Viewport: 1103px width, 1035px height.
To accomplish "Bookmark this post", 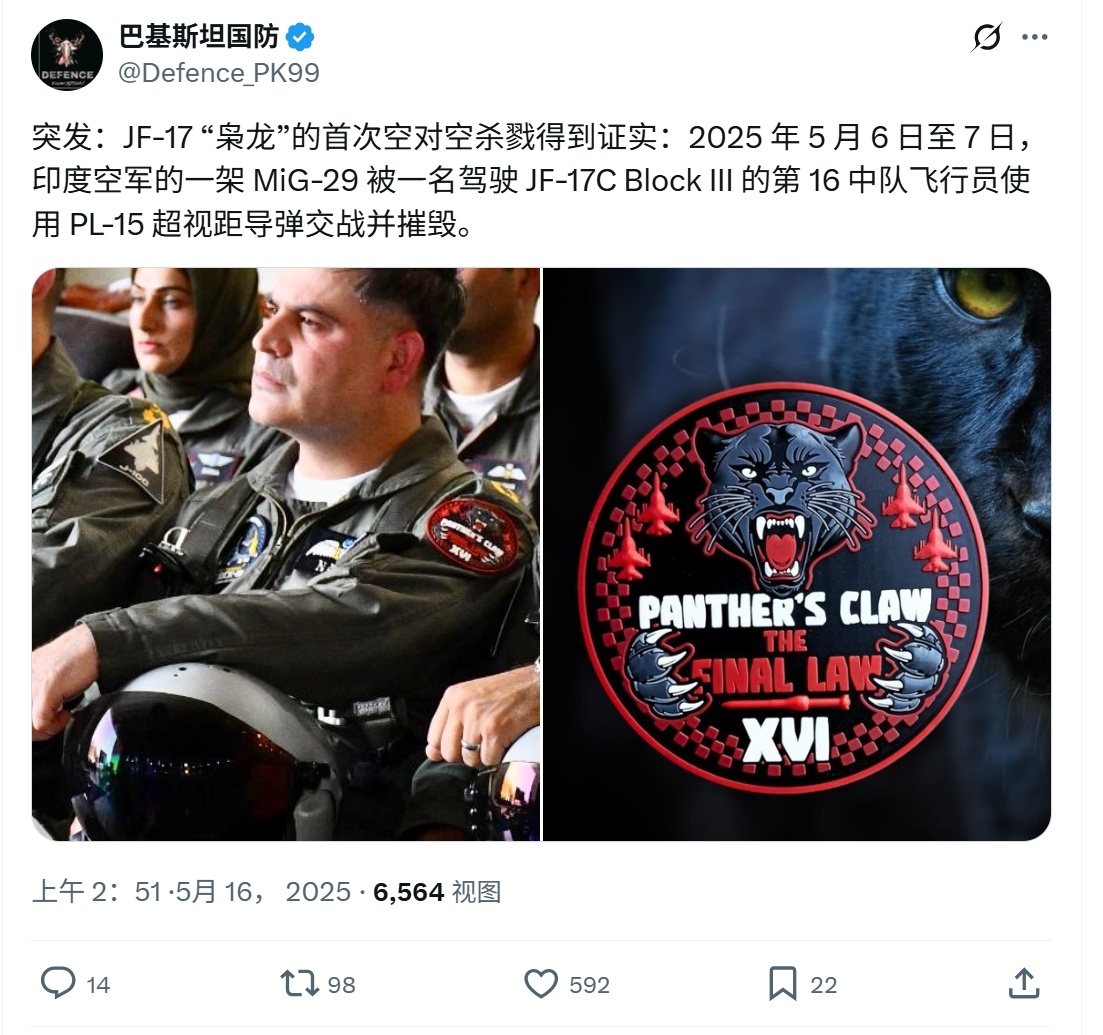I will tap(782, 983).
